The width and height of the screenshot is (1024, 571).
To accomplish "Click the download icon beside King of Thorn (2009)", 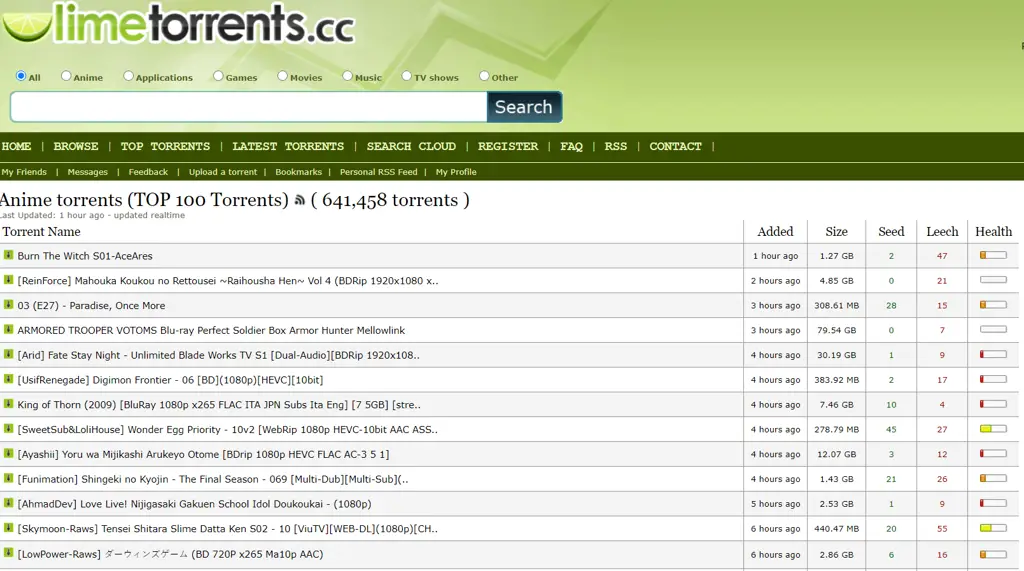I will click(x=8, y=404).
